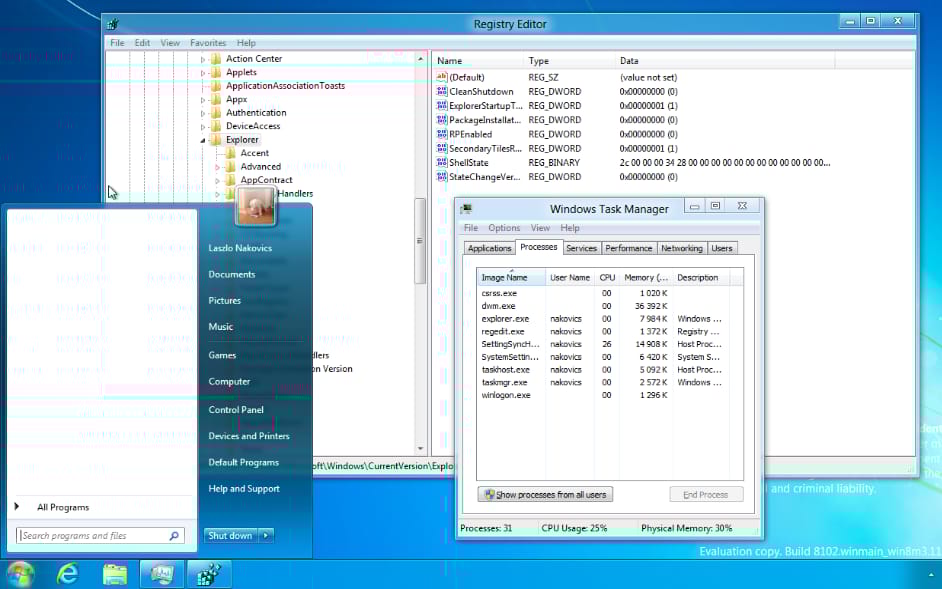This screenshot has height=589, width=942.
Task: Switch to the Users tab
Action: [x=722, y=248]
